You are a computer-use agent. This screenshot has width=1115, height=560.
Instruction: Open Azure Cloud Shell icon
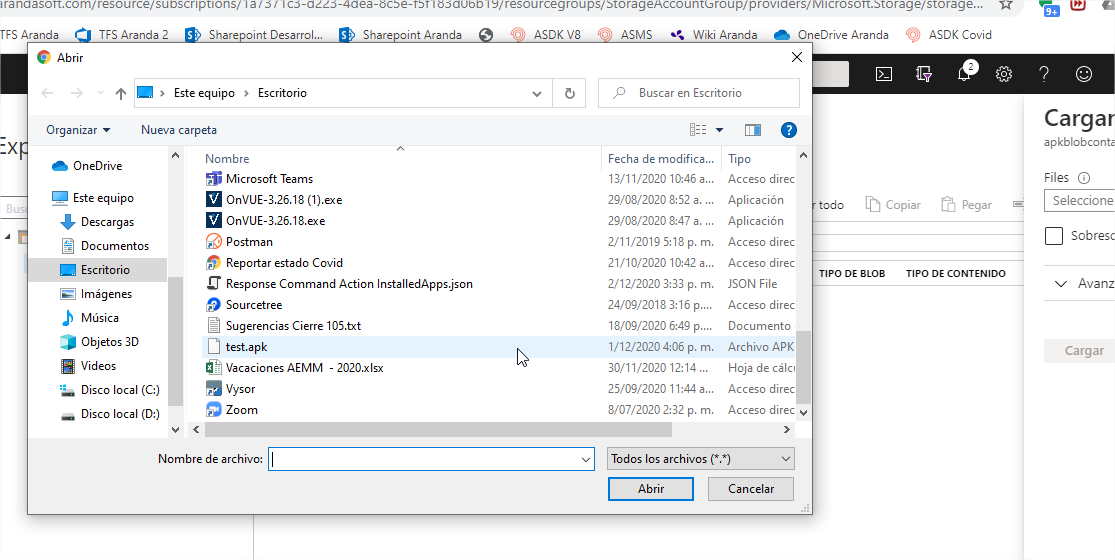[x=884, y=74]
